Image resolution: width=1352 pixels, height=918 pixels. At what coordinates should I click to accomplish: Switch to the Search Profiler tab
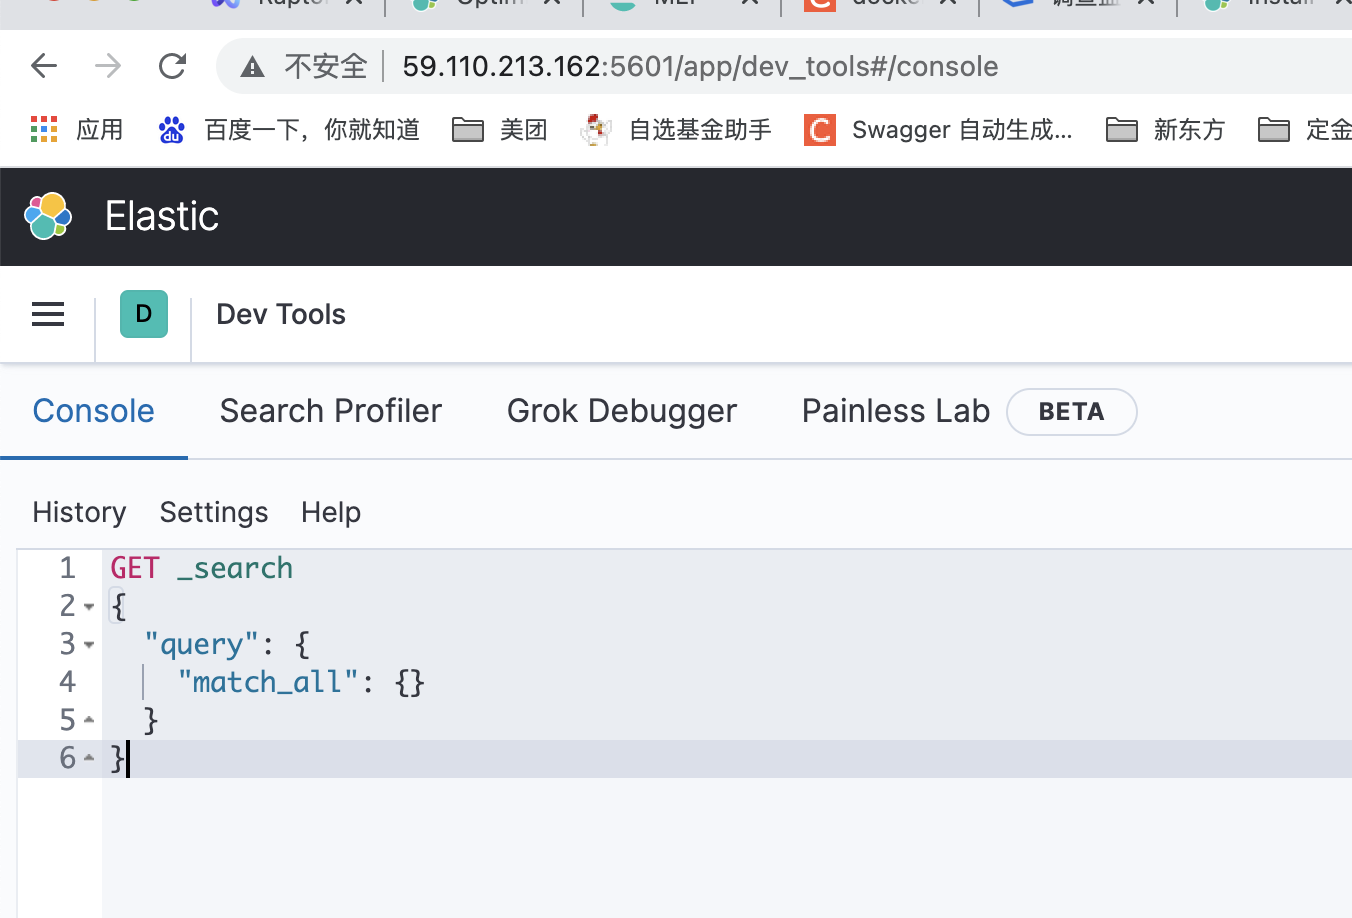pyautogui.click(x=331, y=411)
